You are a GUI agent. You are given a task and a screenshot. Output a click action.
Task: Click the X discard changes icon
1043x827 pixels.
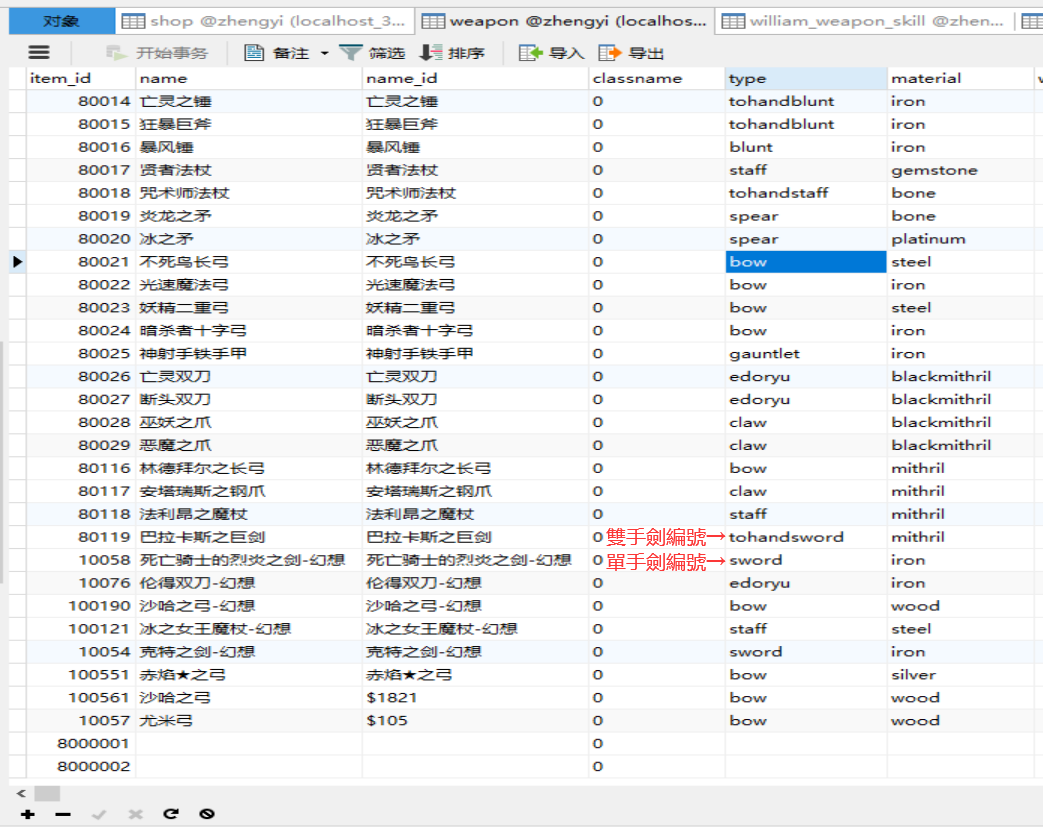135,814
